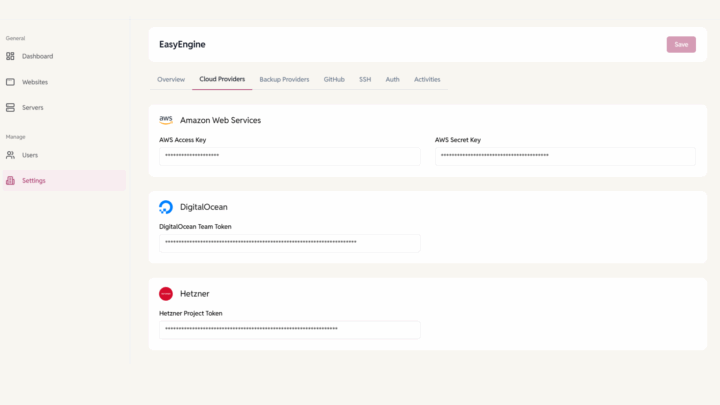Click the Hetzner section heading

pos(195,294)
